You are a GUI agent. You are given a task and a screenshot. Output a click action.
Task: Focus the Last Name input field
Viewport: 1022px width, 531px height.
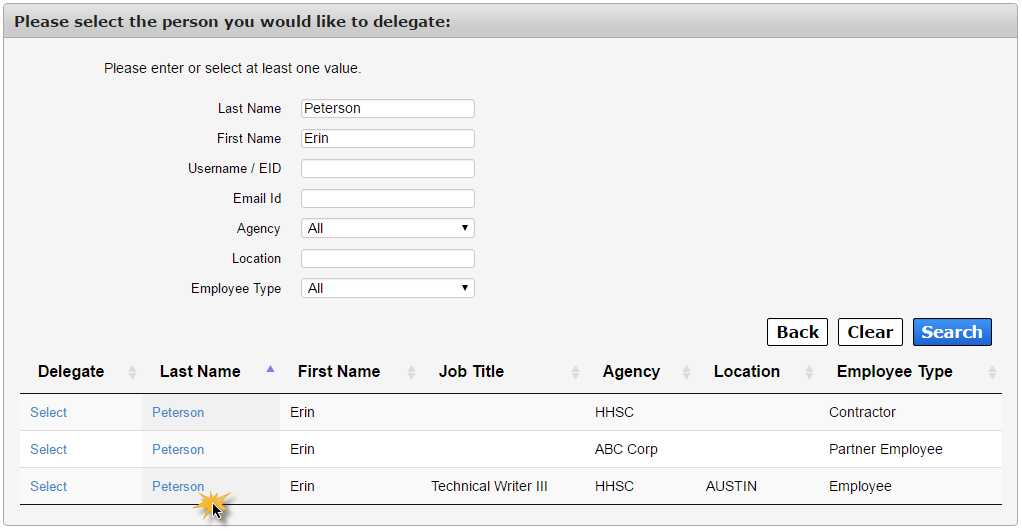(388, 108)
